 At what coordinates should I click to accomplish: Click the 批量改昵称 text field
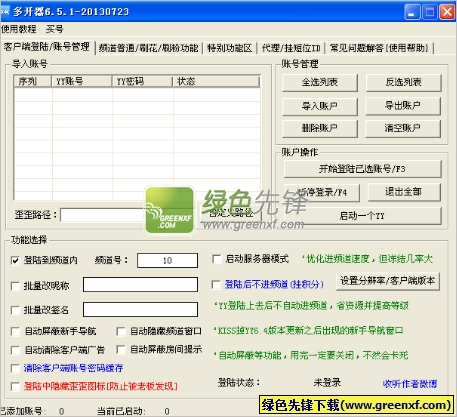[140, 285]
